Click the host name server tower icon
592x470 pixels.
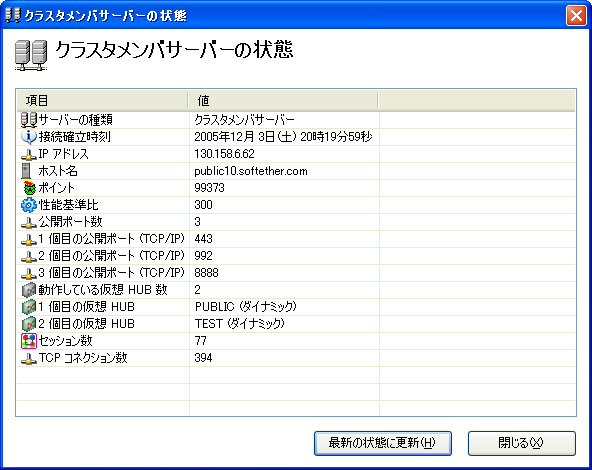coord(26,171)
